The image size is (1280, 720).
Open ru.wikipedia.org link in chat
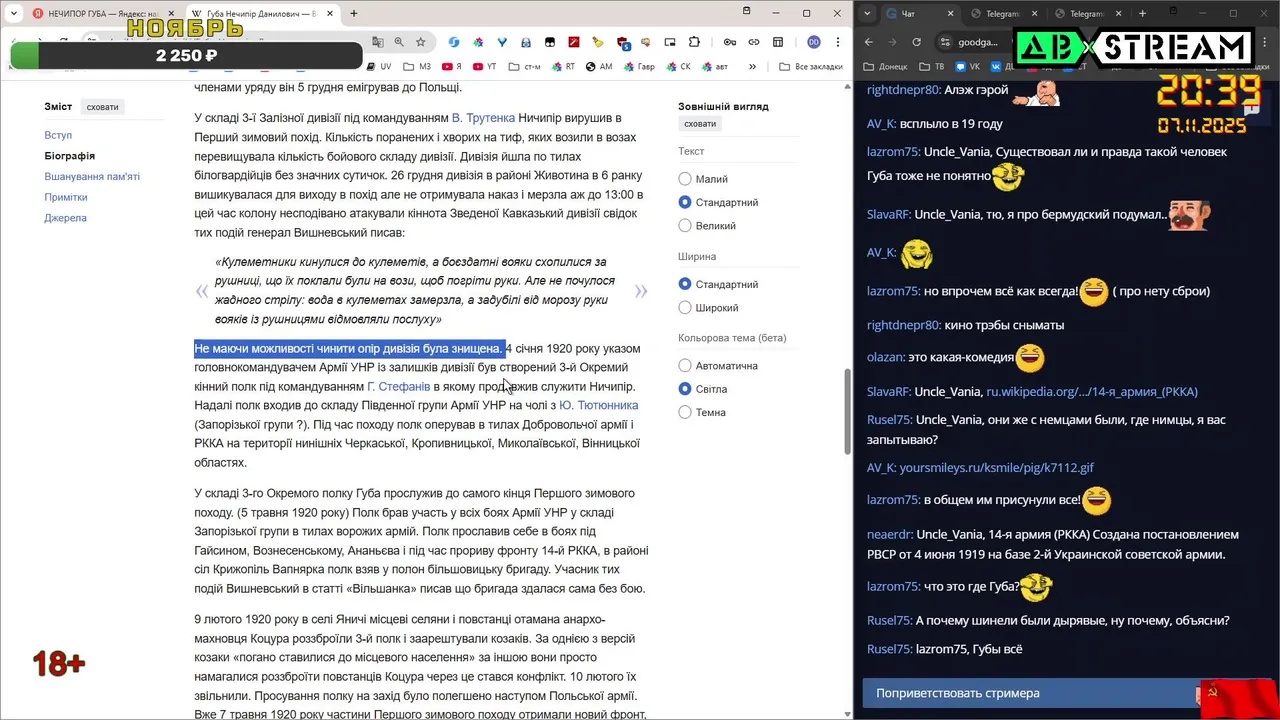pyautogui.click(x=1092, y=391)
